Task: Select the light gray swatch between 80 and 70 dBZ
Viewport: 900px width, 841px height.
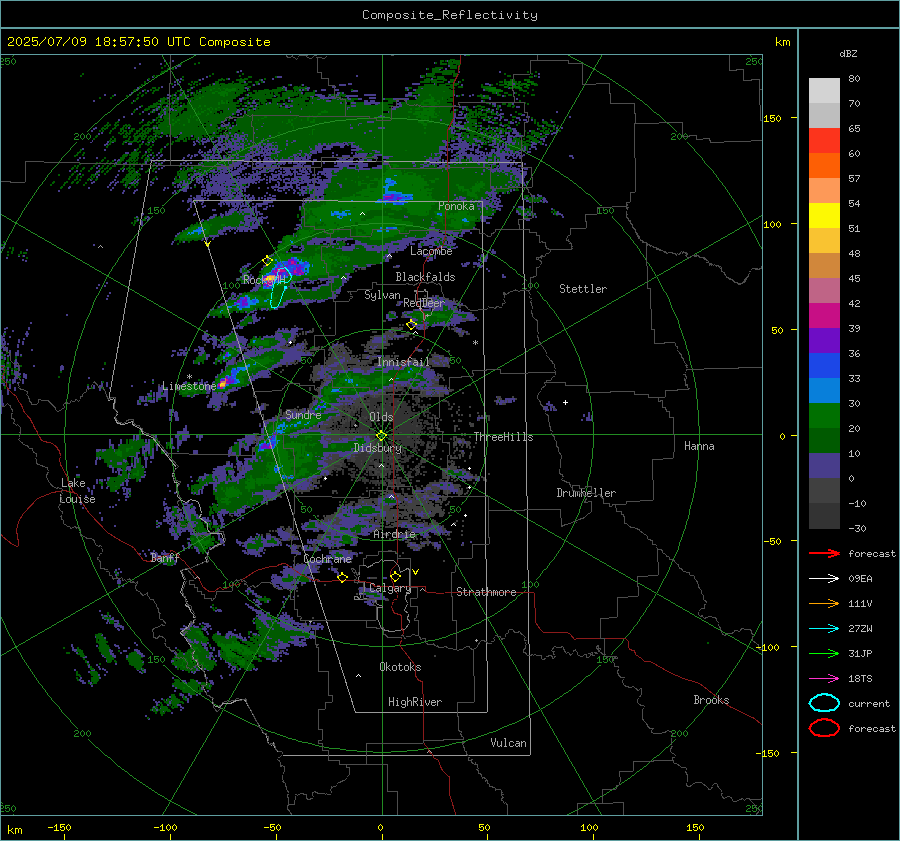Action: click(x=824, y=91)
